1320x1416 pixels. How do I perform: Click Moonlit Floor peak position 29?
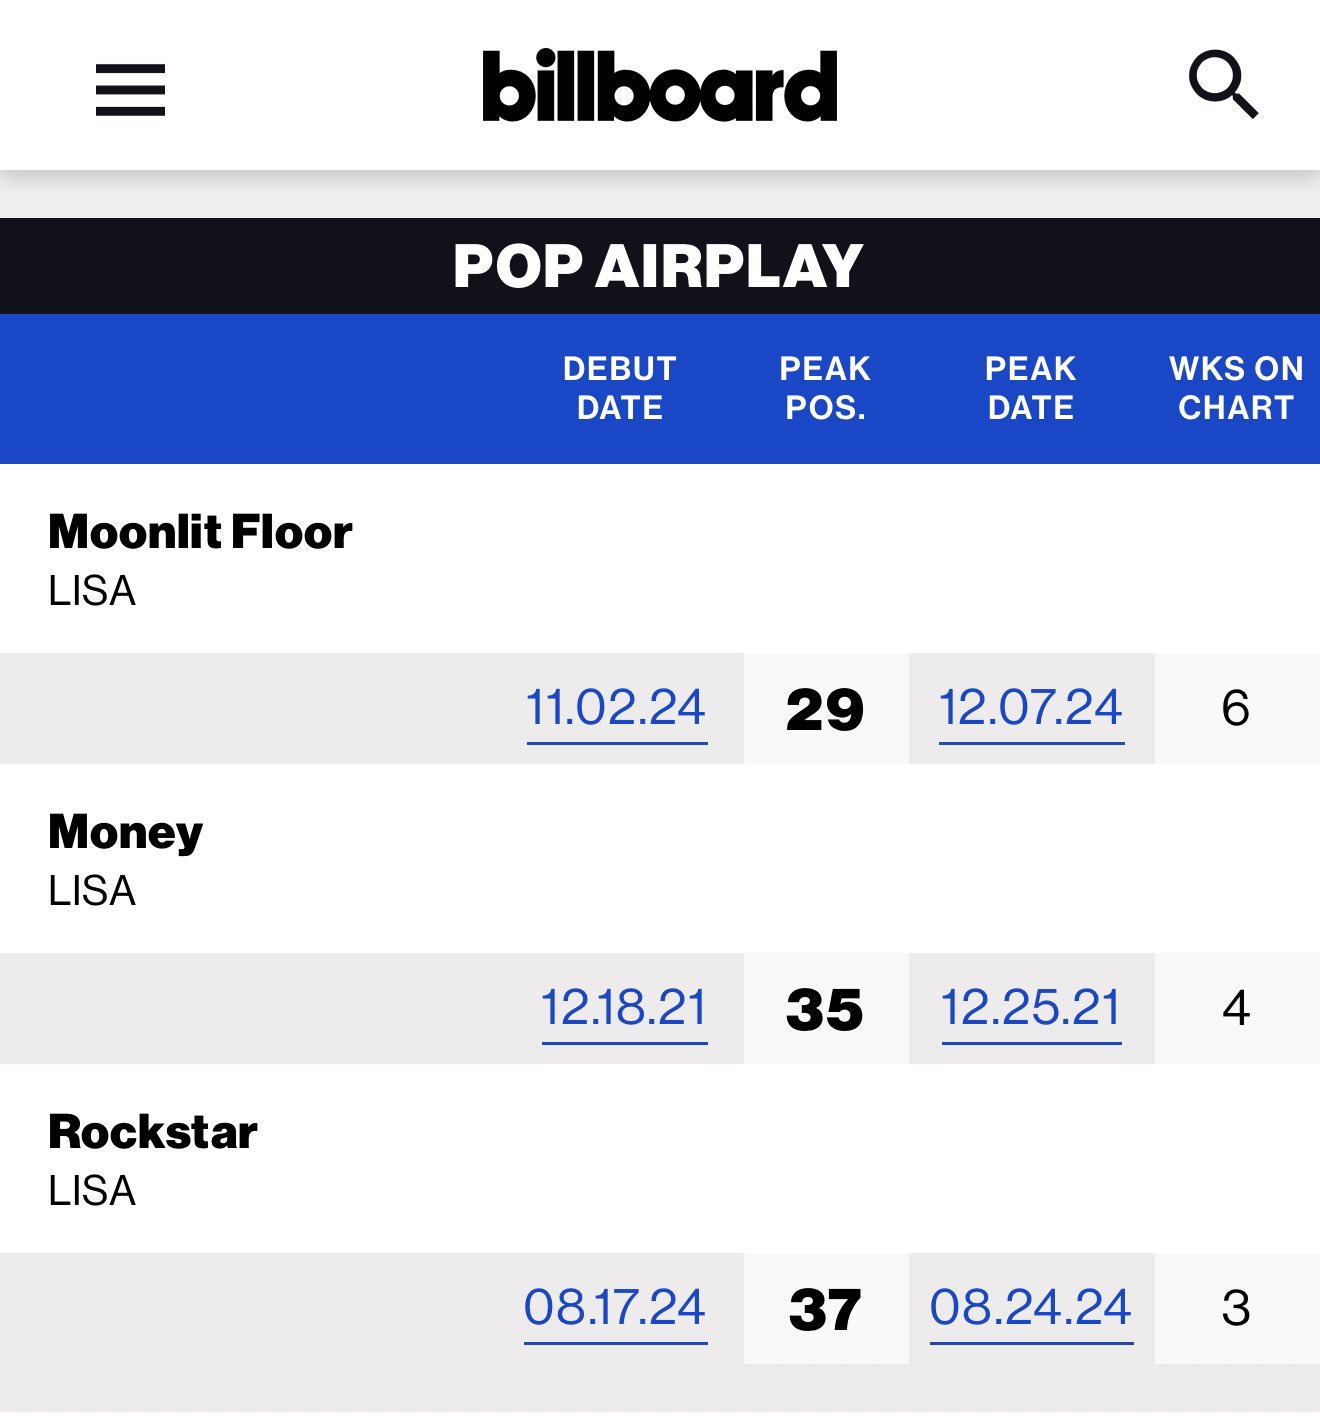pyautogui.click(x=825, y=710)
